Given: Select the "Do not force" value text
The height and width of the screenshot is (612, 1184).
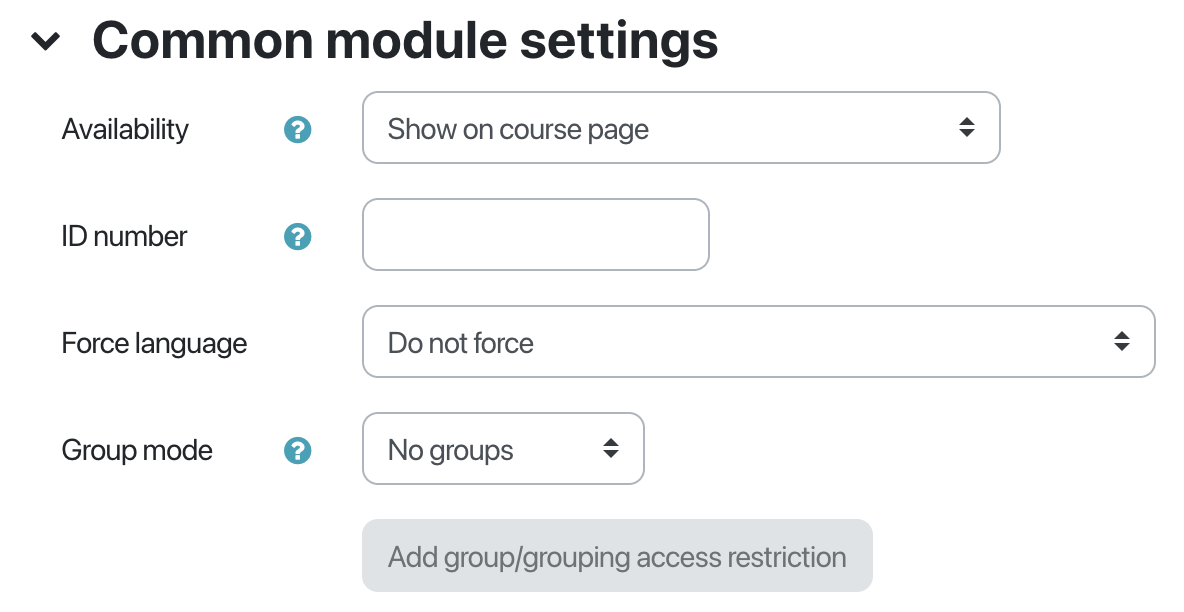Looking at the screenshot, I should [x=460, y=343].
